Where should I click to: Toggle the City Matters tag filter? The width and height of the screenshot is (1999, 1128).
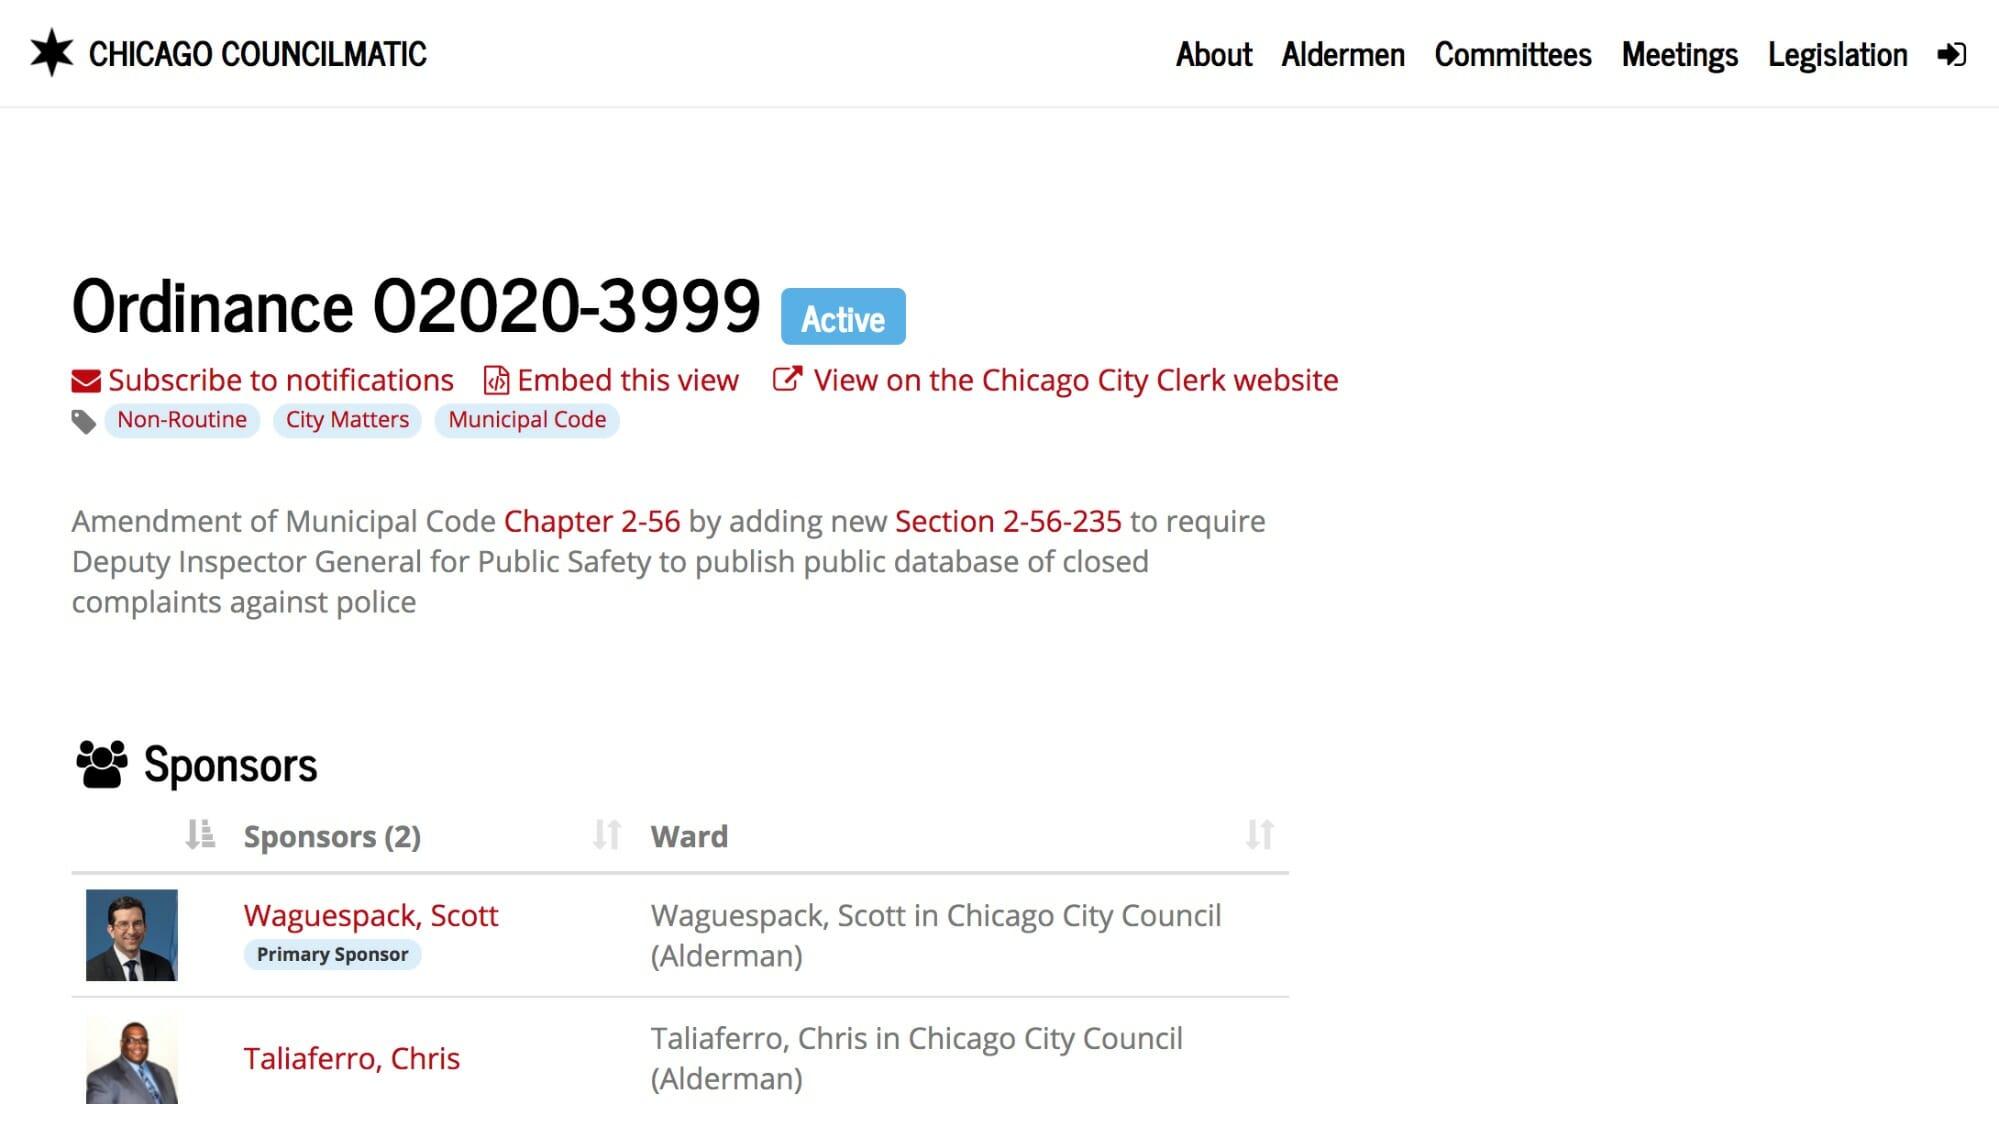[346, 419]
